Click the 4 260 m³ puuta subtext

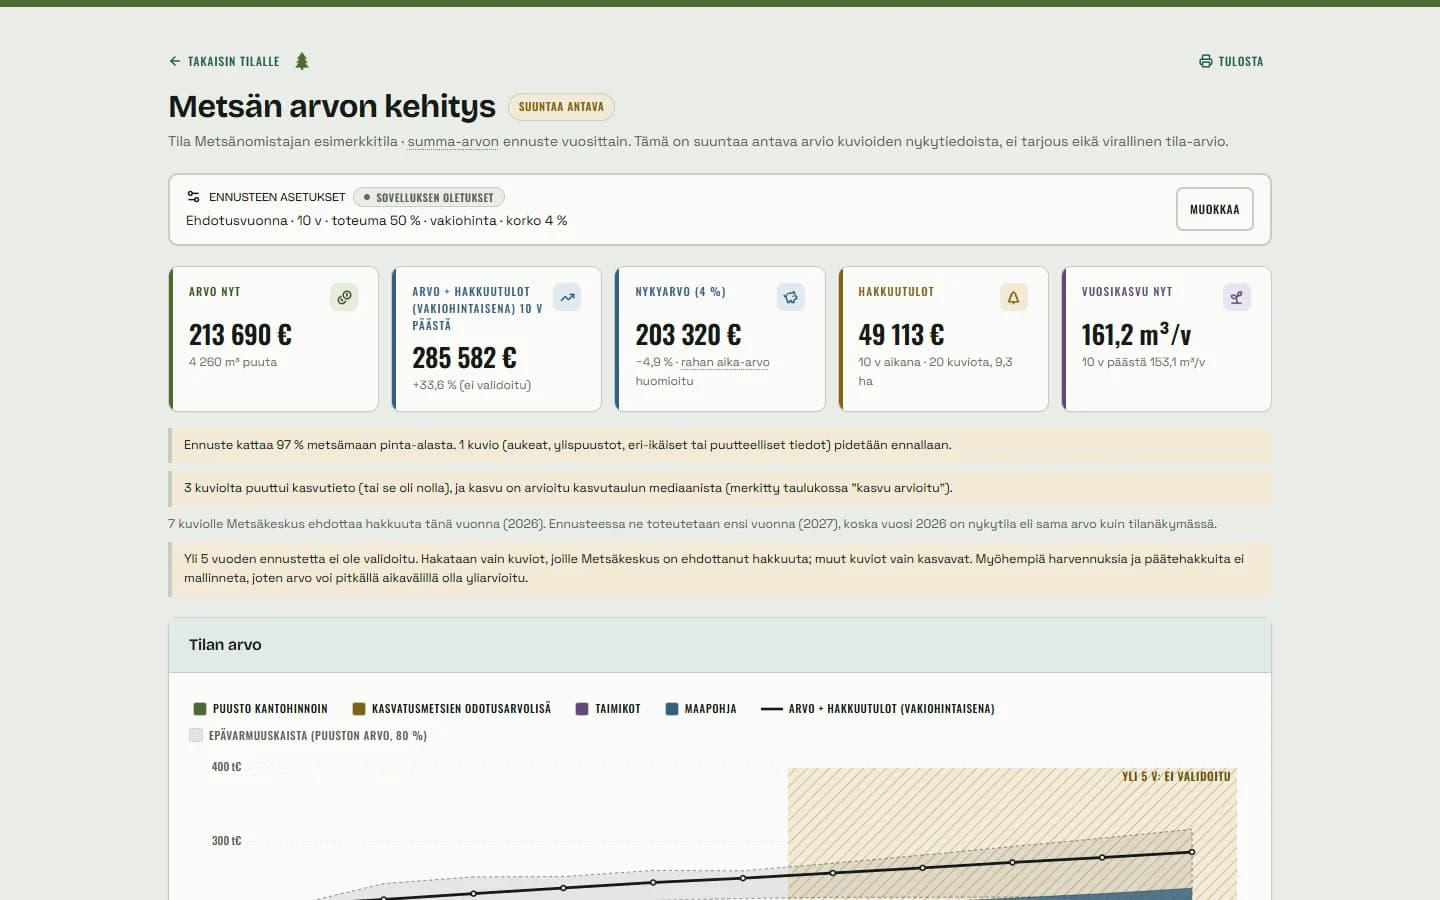click(233, 362)
